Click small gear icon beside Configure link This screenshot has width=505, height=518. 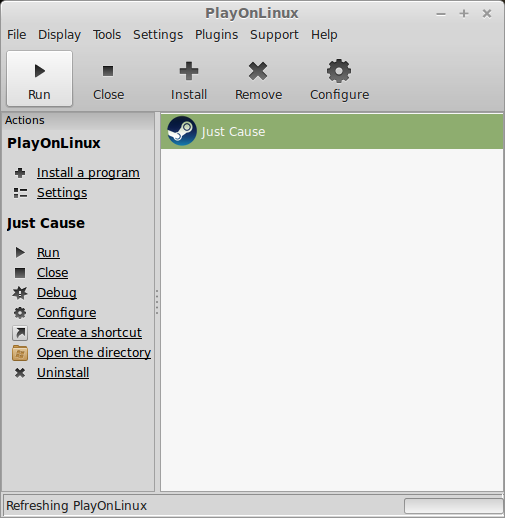[20, 313]
